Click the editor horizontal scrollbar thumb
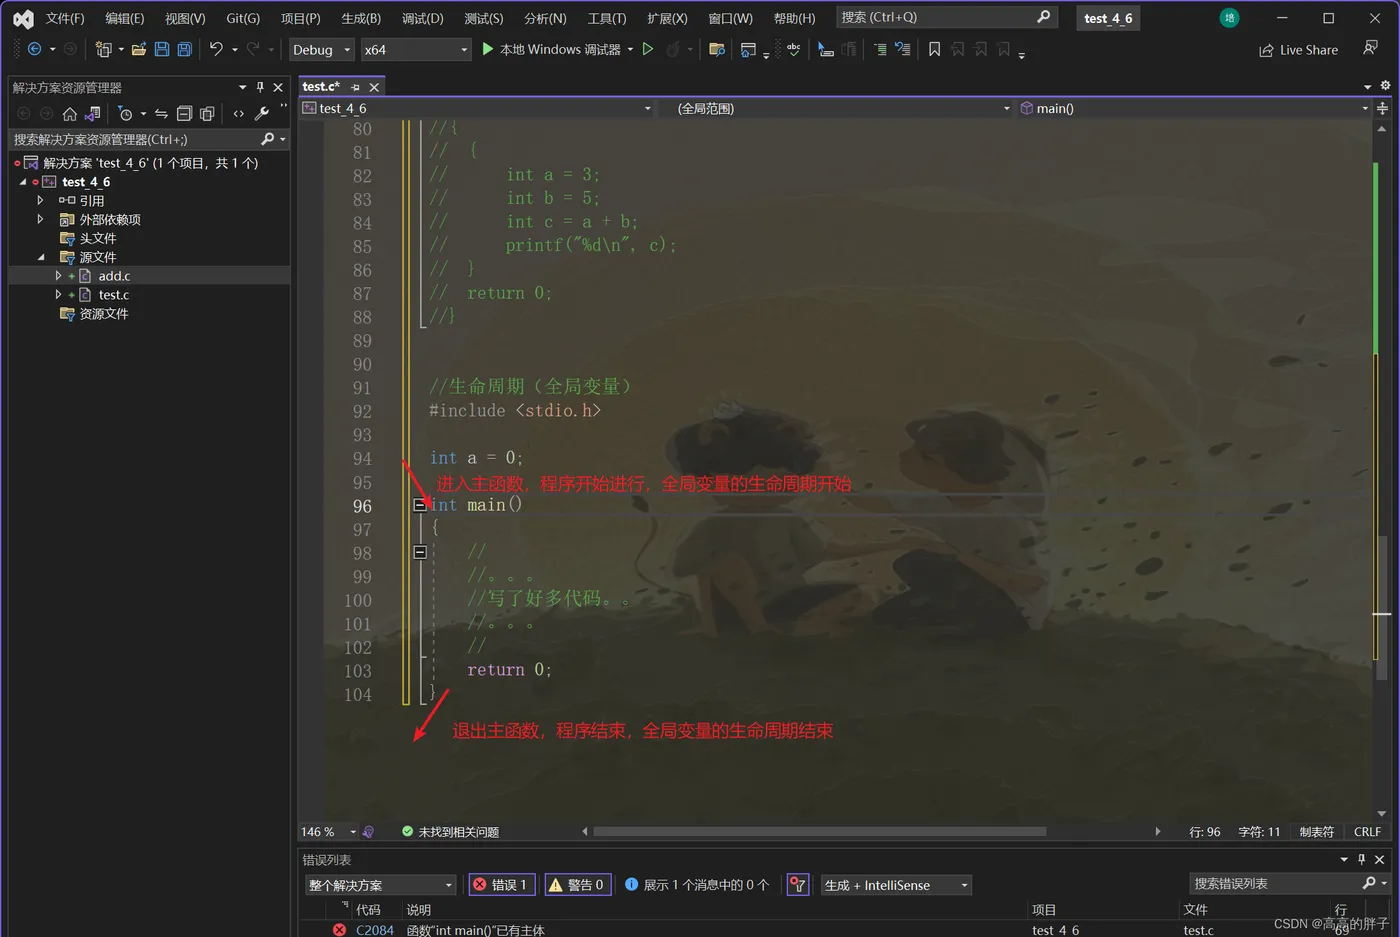This screenshot has width=1400, height=937. (x=820, y=831)
